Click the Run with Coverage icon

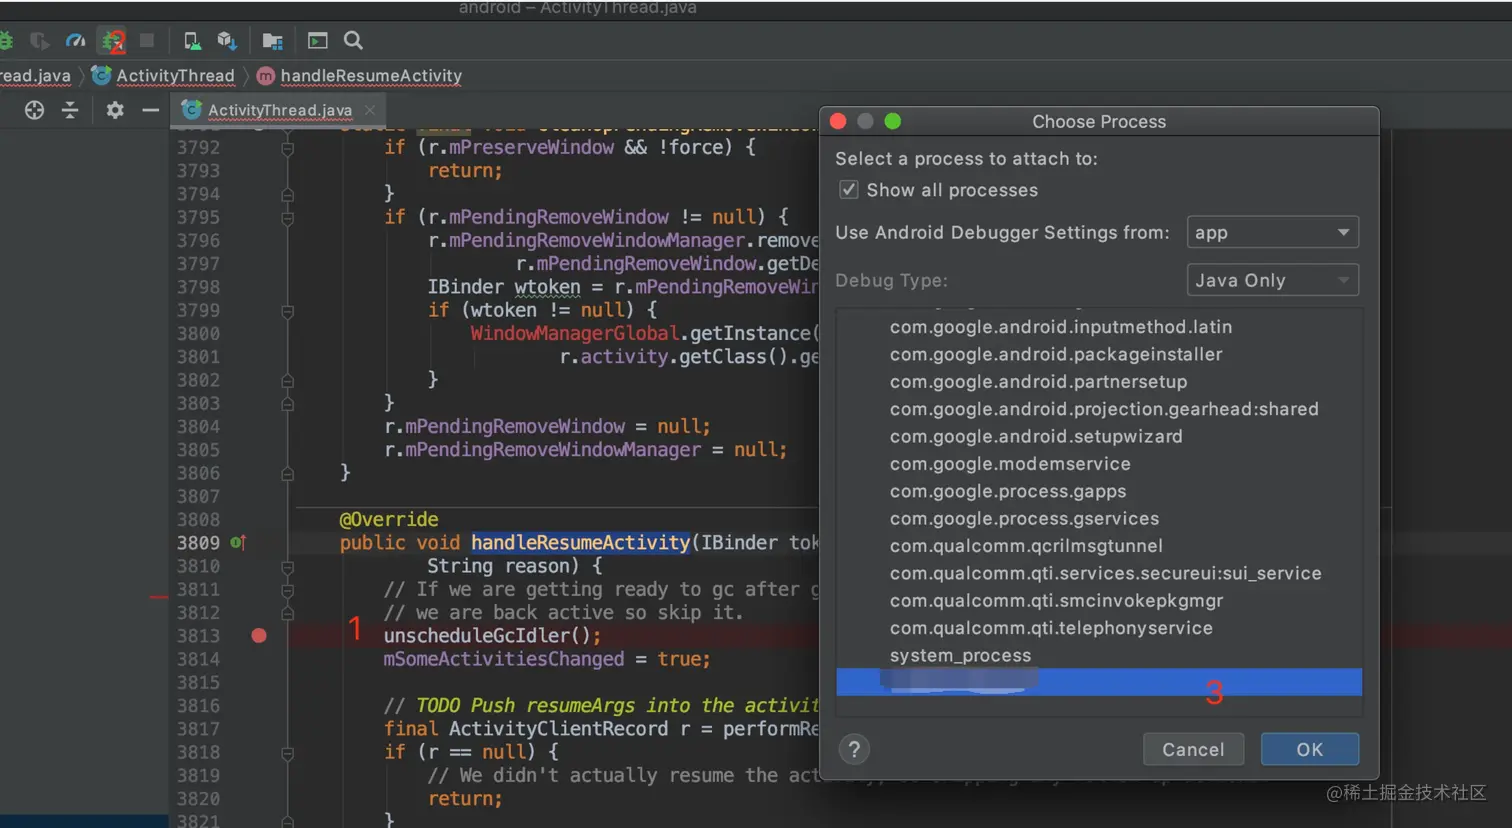coord(40,41)
